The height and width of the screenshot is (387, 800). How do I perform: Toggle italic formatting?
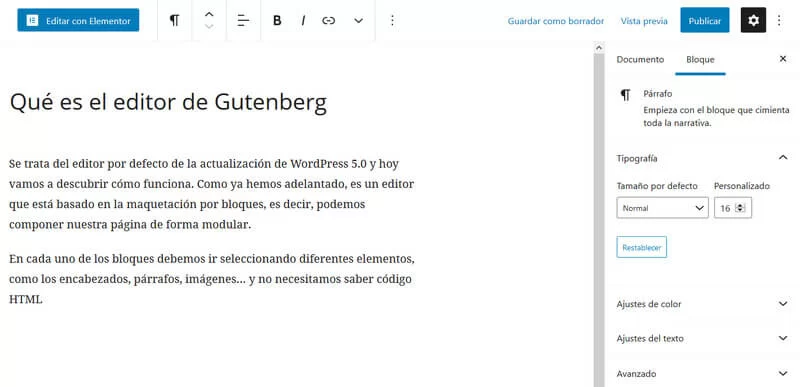pos(303,20)
